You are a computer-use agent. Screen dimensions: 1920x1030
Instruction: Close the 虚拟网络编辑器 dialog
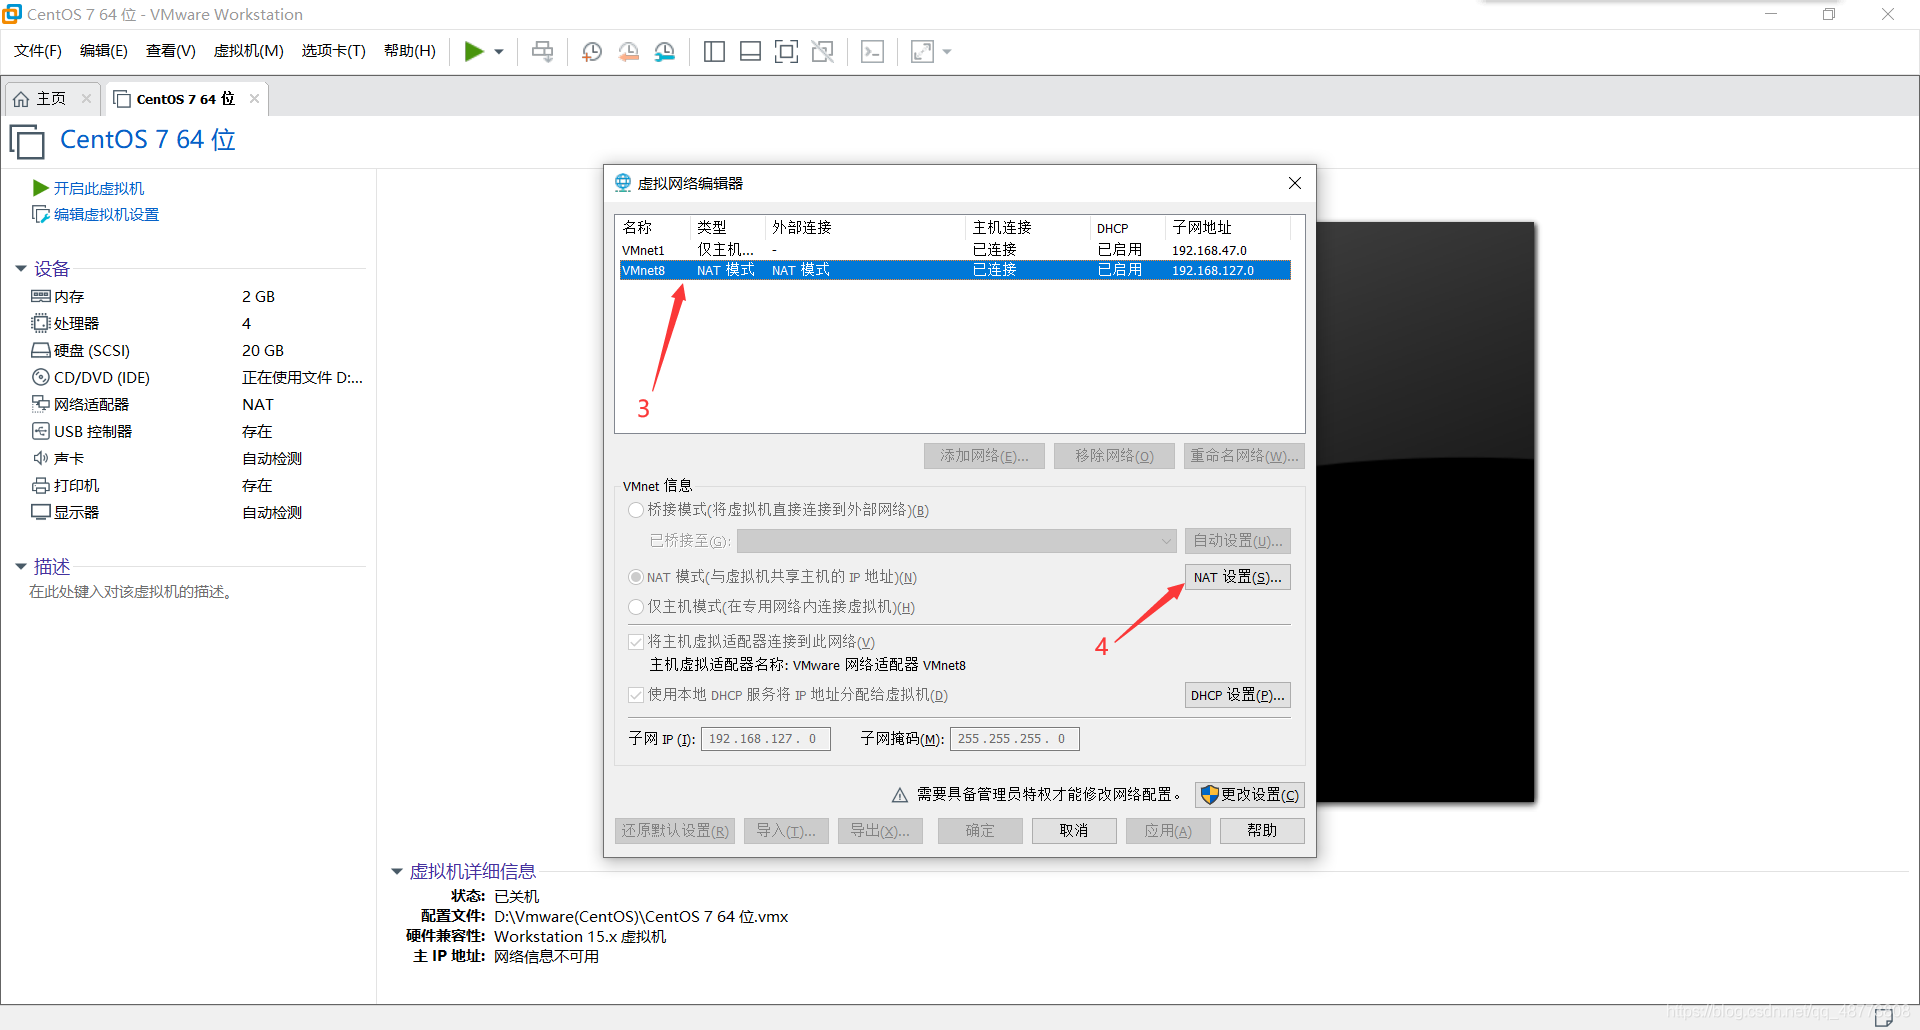1295,183
